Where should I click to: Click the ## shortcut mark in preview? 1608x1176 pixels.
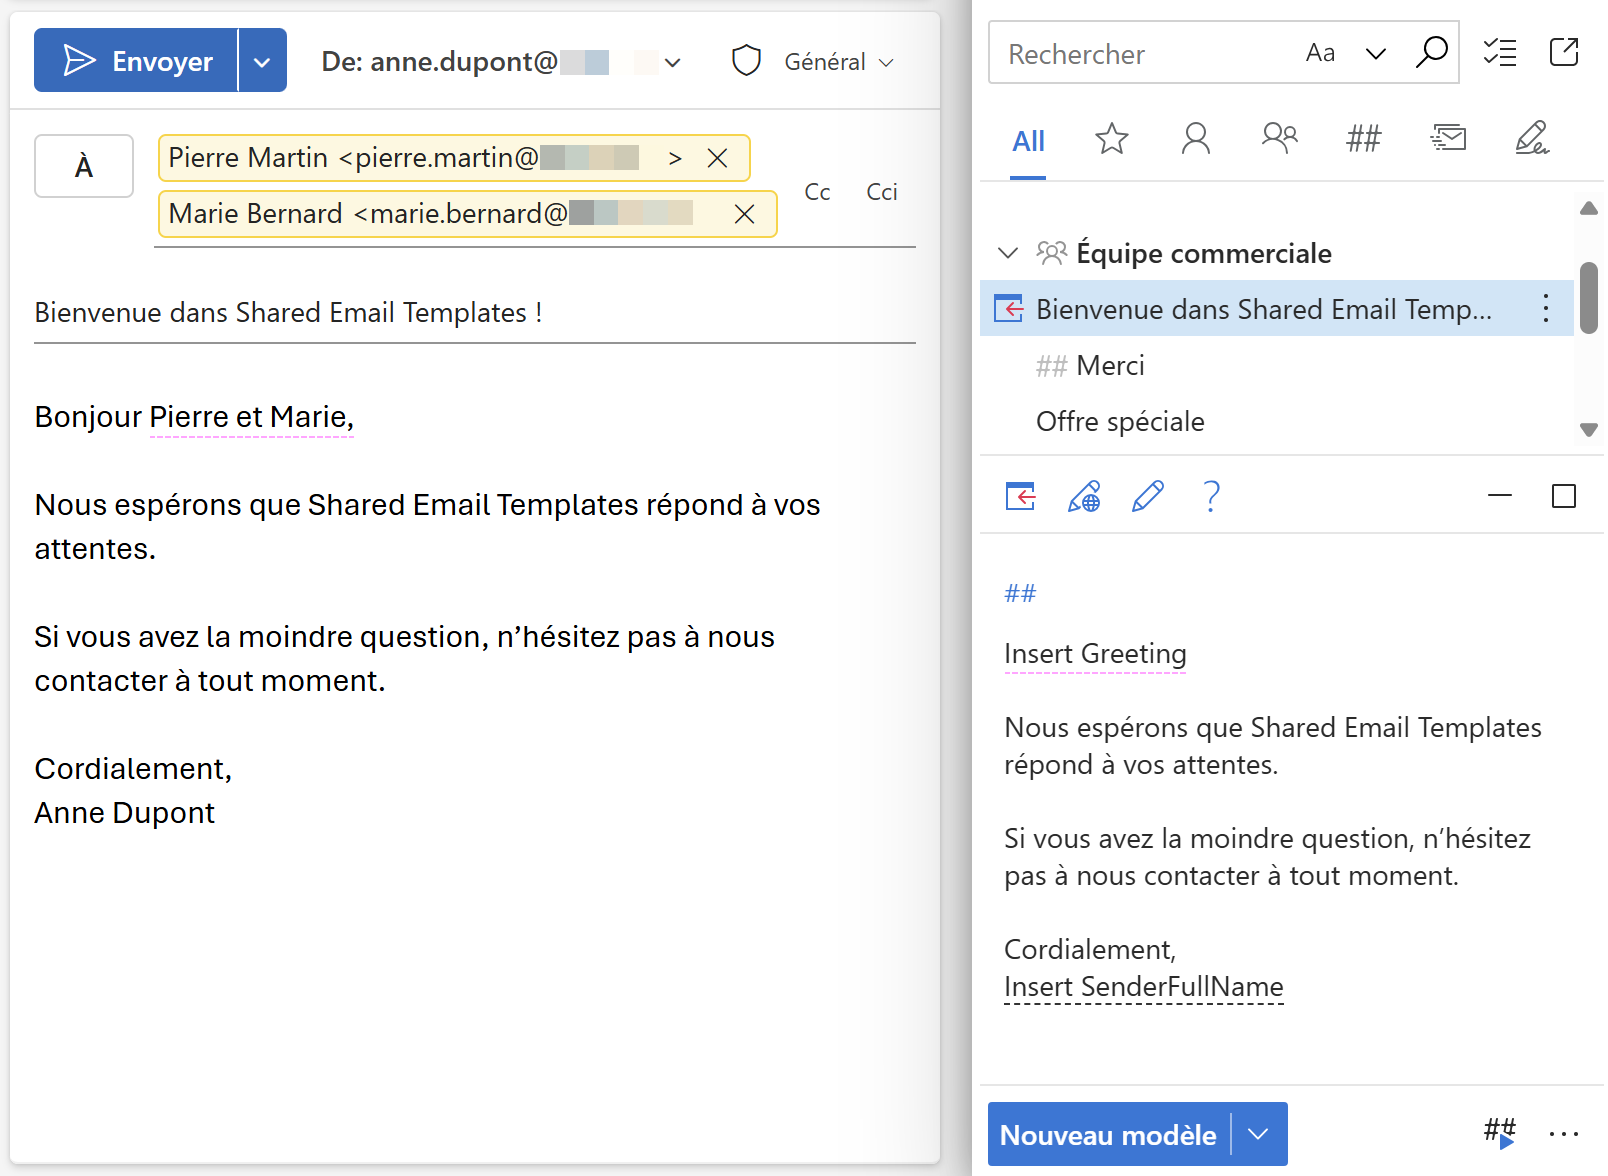pos(1020,594)
